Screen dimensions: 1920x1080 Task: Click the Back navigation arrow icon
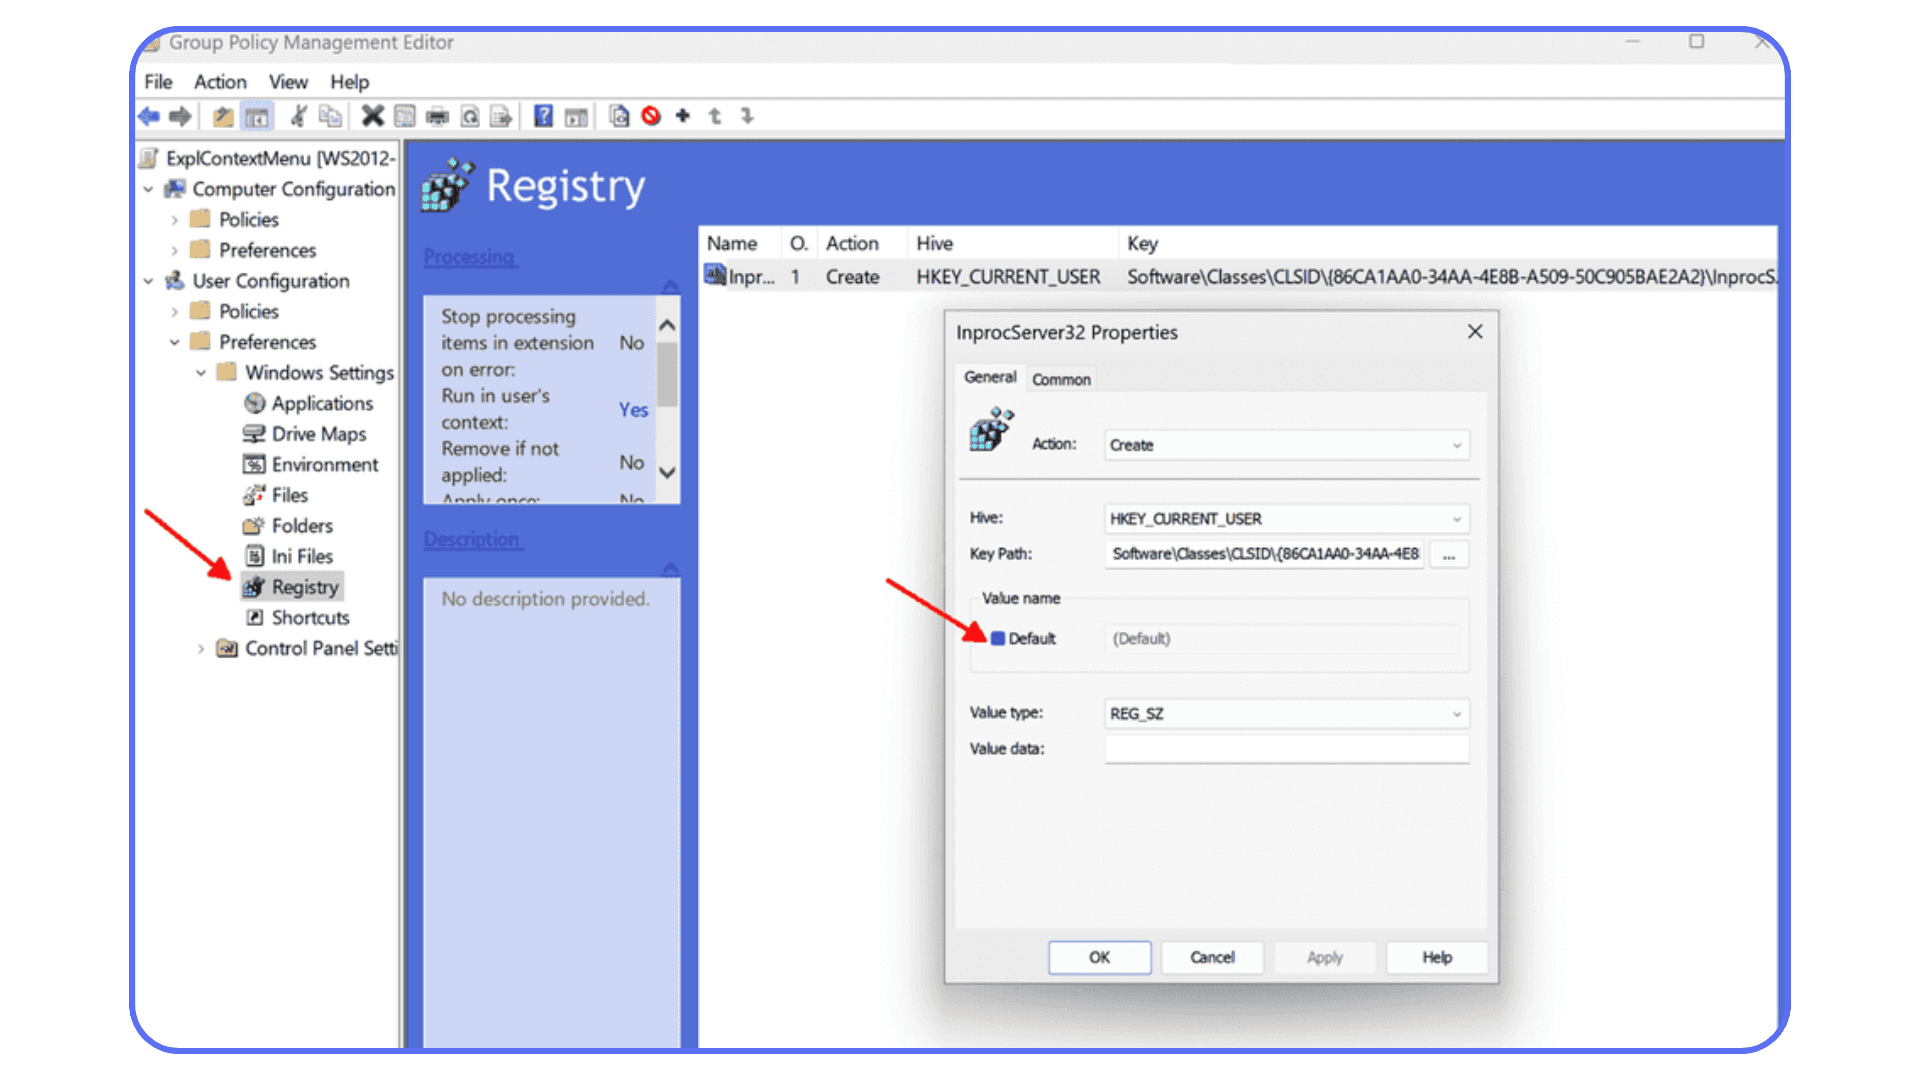(x=148, y=116)
